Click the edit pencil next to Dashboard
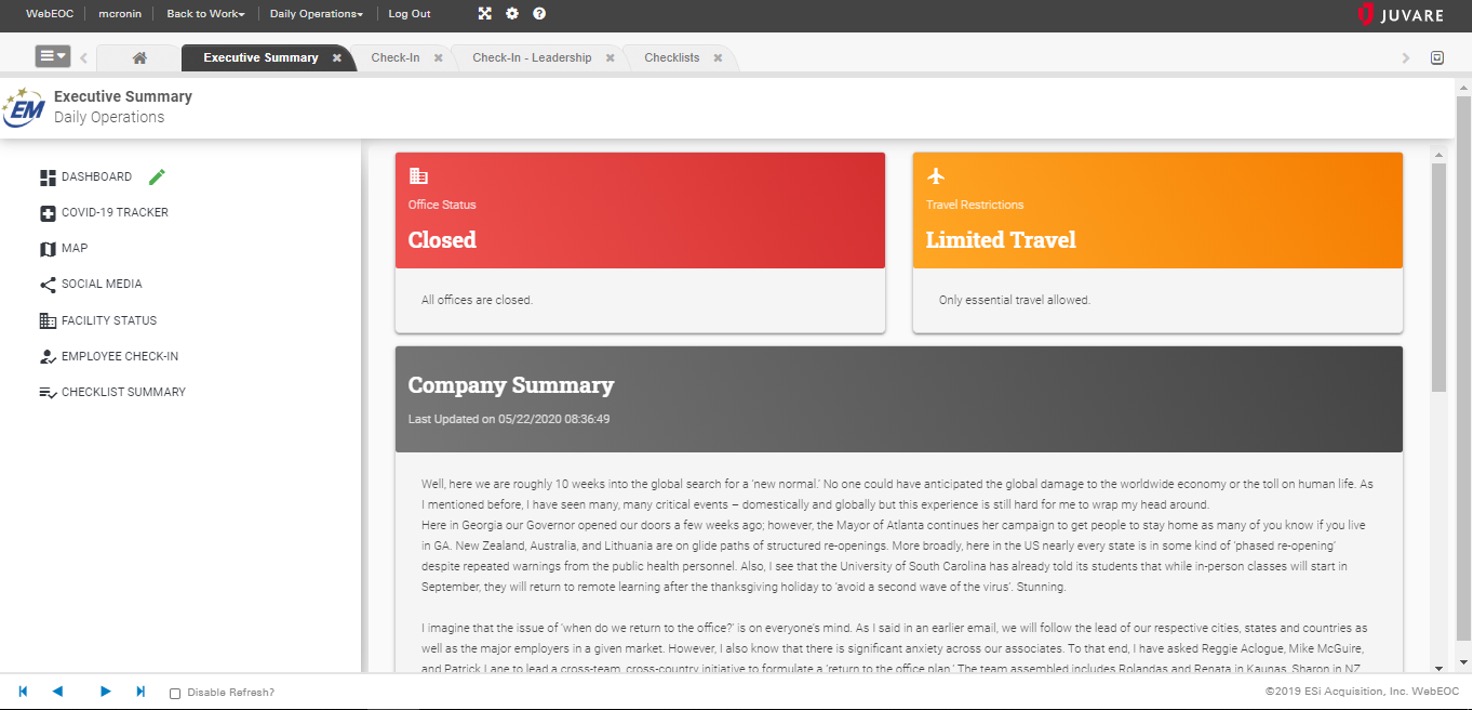This screenshot has width=1472, height=710. (157, 177)
